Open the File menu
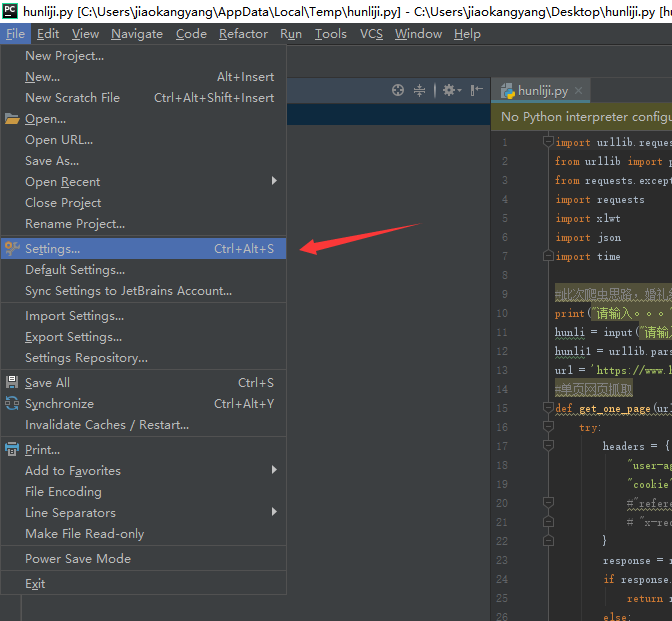Screen dimensions: 672x621 15,34
